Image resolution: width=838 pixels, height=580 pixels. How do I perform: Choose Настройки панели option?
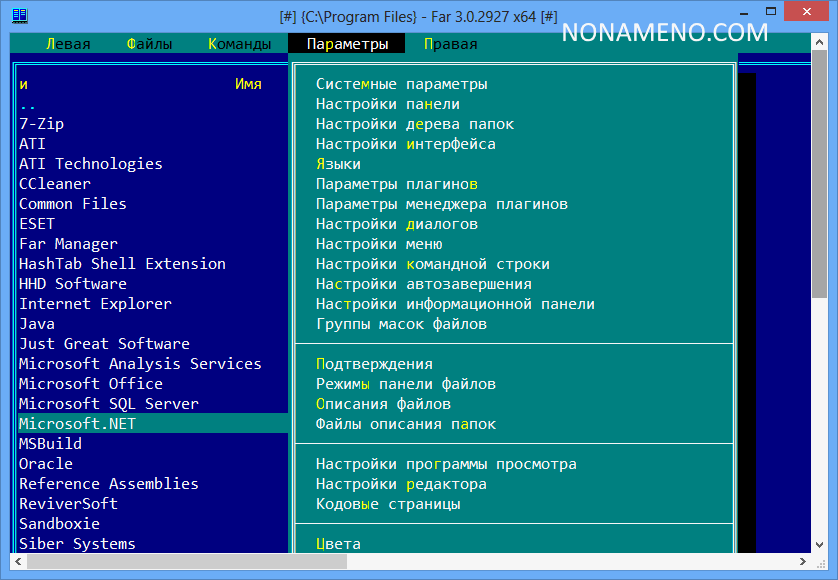point(388,104)
